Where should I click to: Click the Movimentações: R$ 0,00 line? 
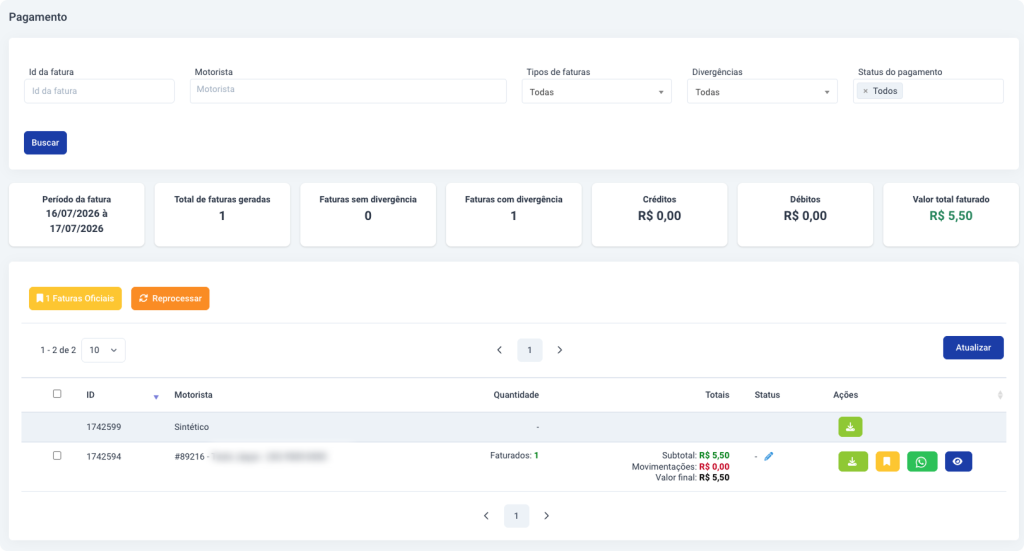(680, 467)
